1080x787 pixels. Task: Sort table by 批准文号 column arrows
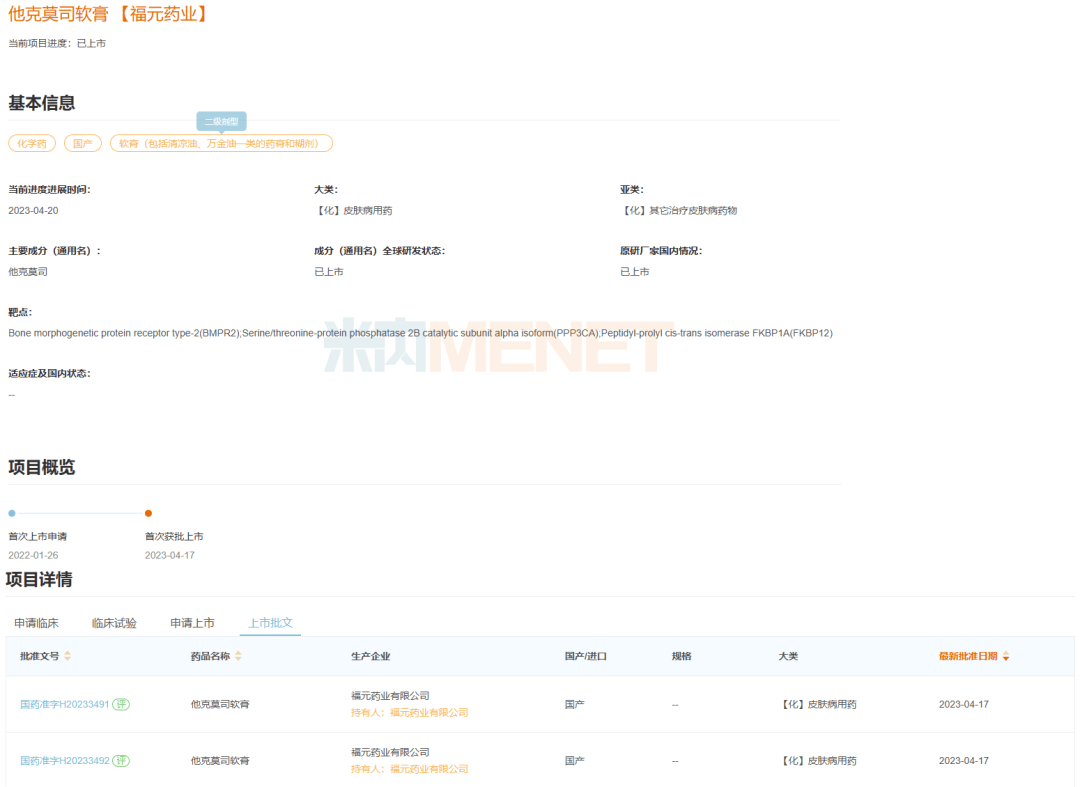coord(68,656)
